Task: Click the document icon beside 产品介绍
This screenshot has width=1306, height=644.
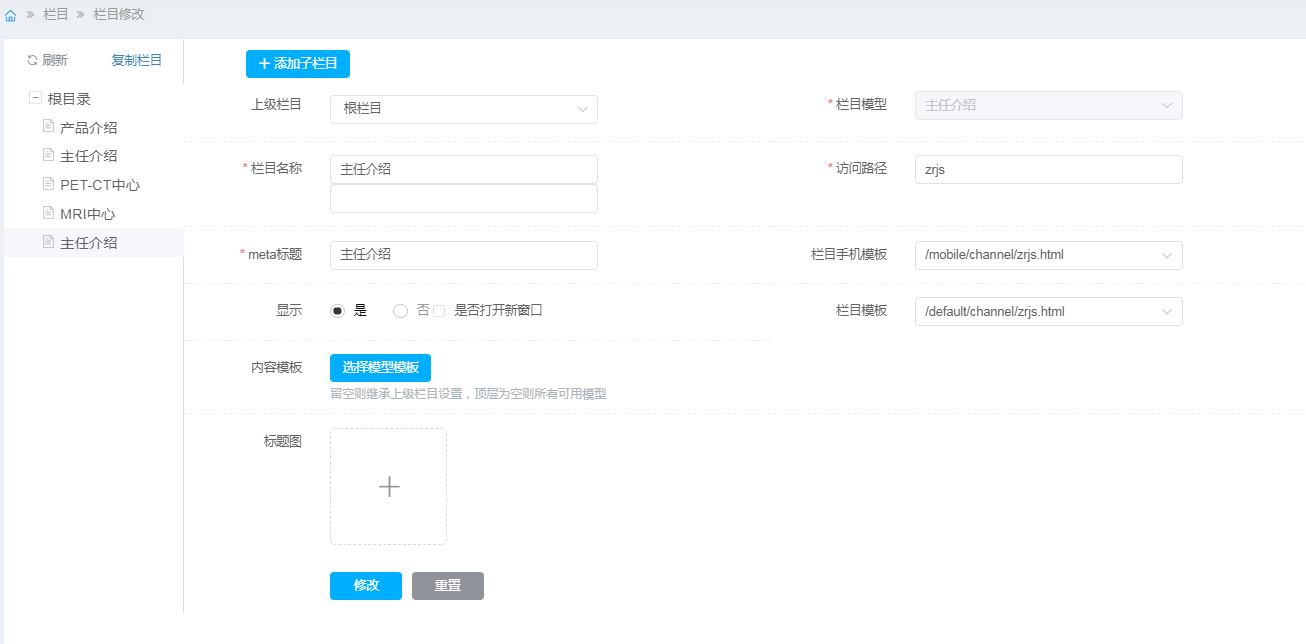Action: click(x=48, y=126)
